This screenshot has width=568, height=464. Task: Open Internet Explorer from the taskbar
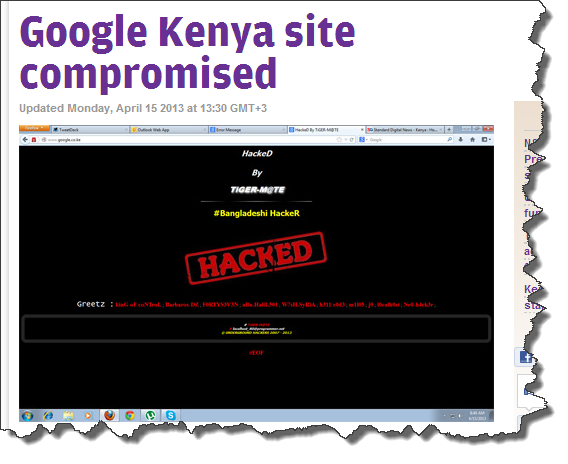click(48, 415)
